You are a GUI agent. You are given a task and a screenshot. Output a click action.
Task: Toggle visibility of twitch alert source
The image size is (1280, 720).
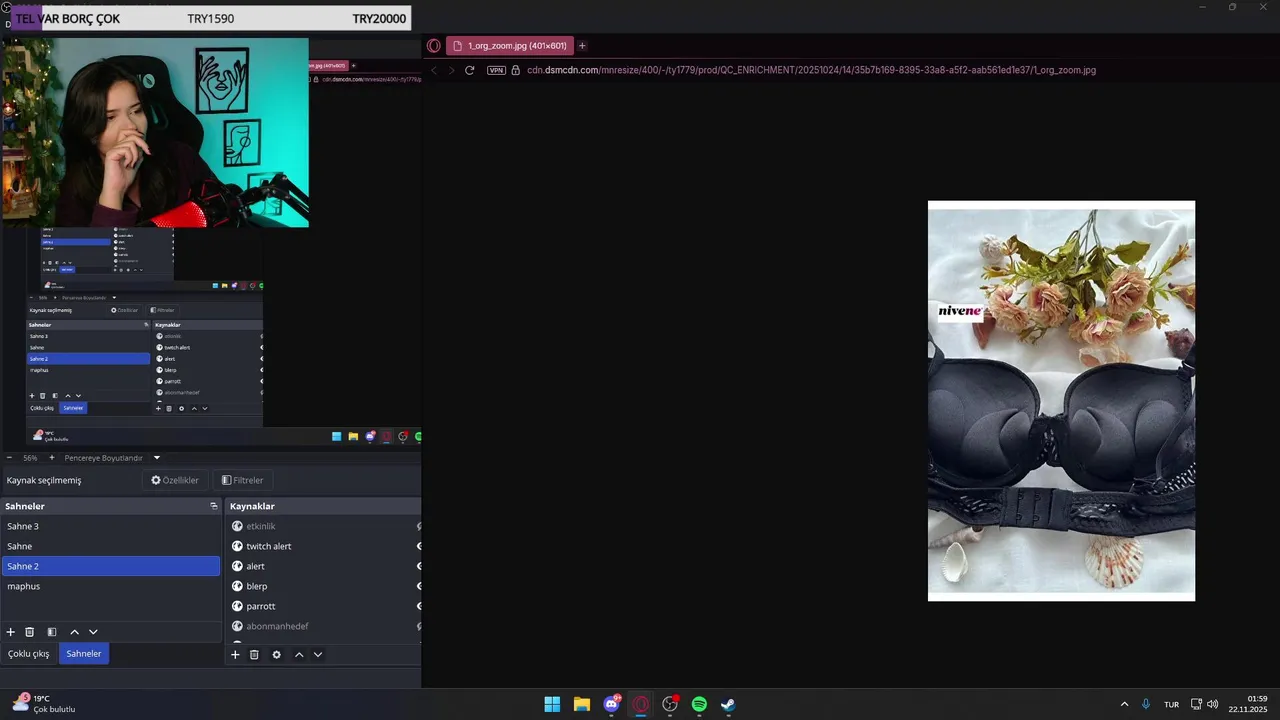pos(418,546)
